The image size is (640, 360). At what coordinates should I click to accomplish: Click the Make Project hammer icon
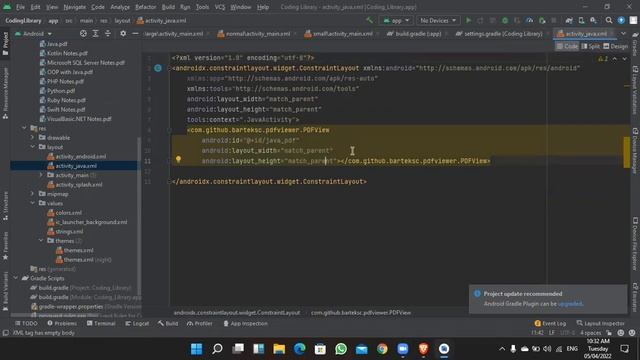[369, 20]
